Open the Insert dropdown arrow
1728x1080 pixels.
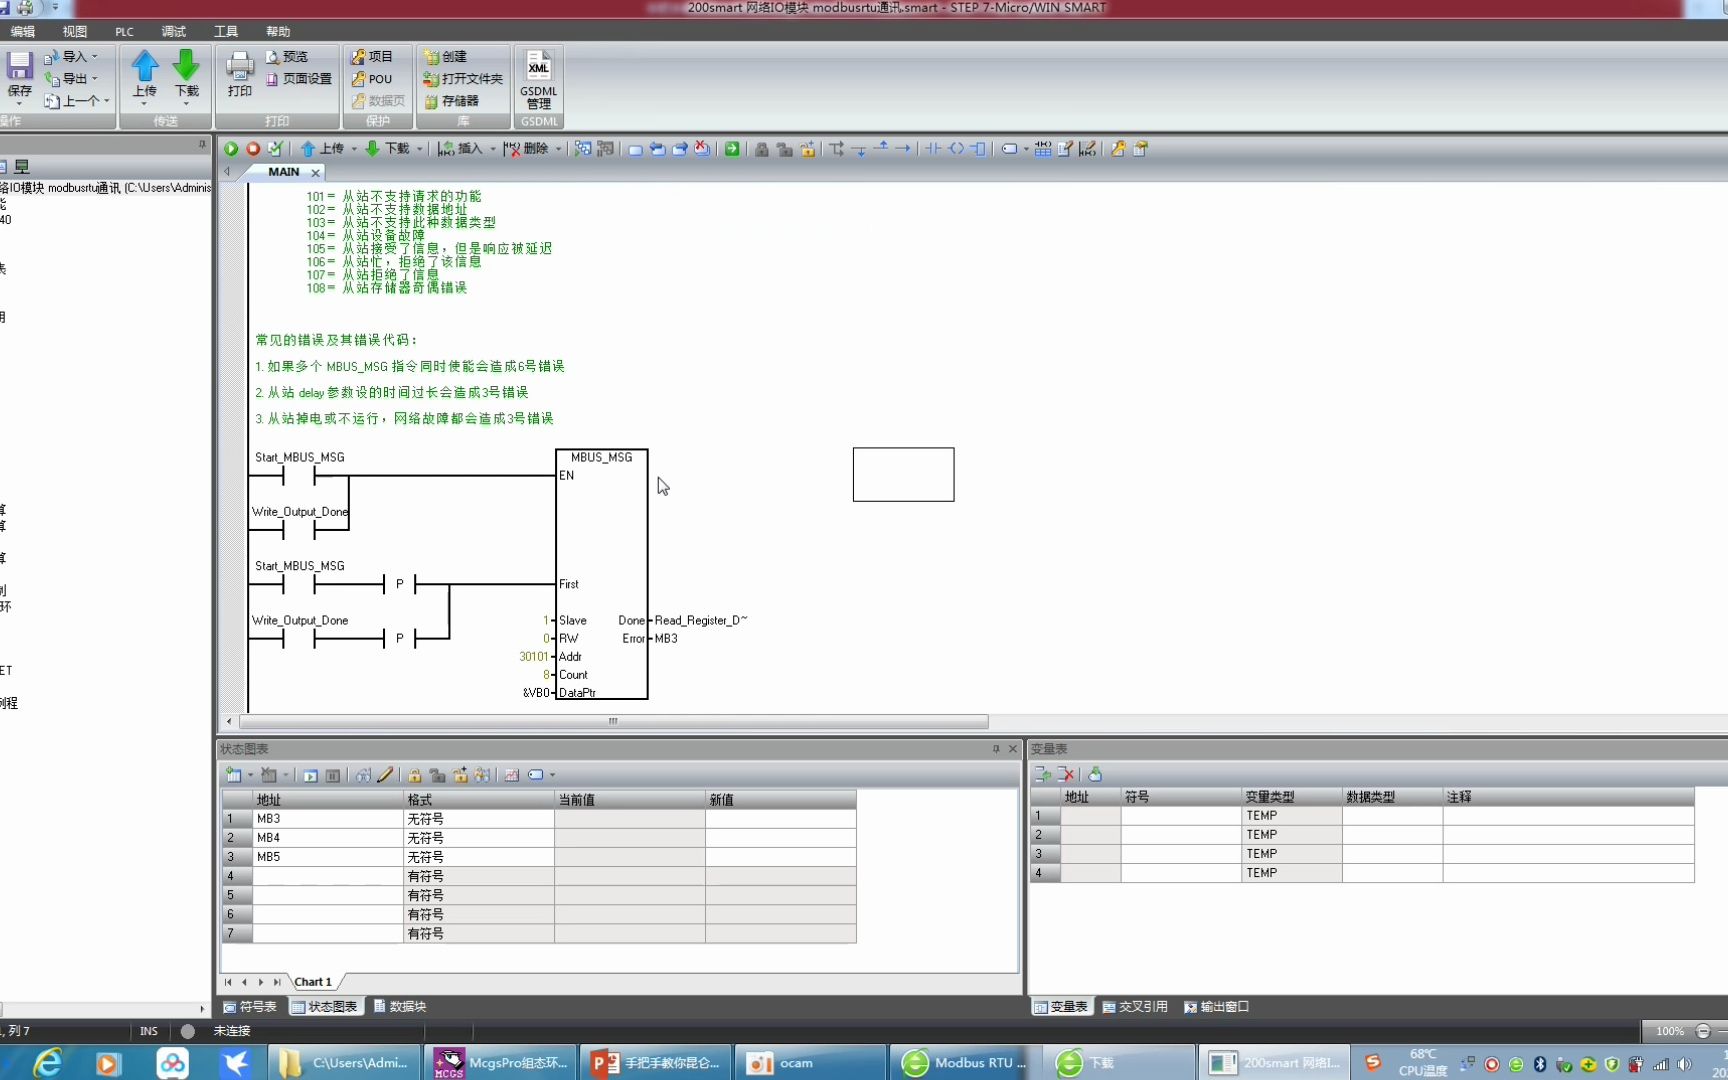tap(493, 149)
